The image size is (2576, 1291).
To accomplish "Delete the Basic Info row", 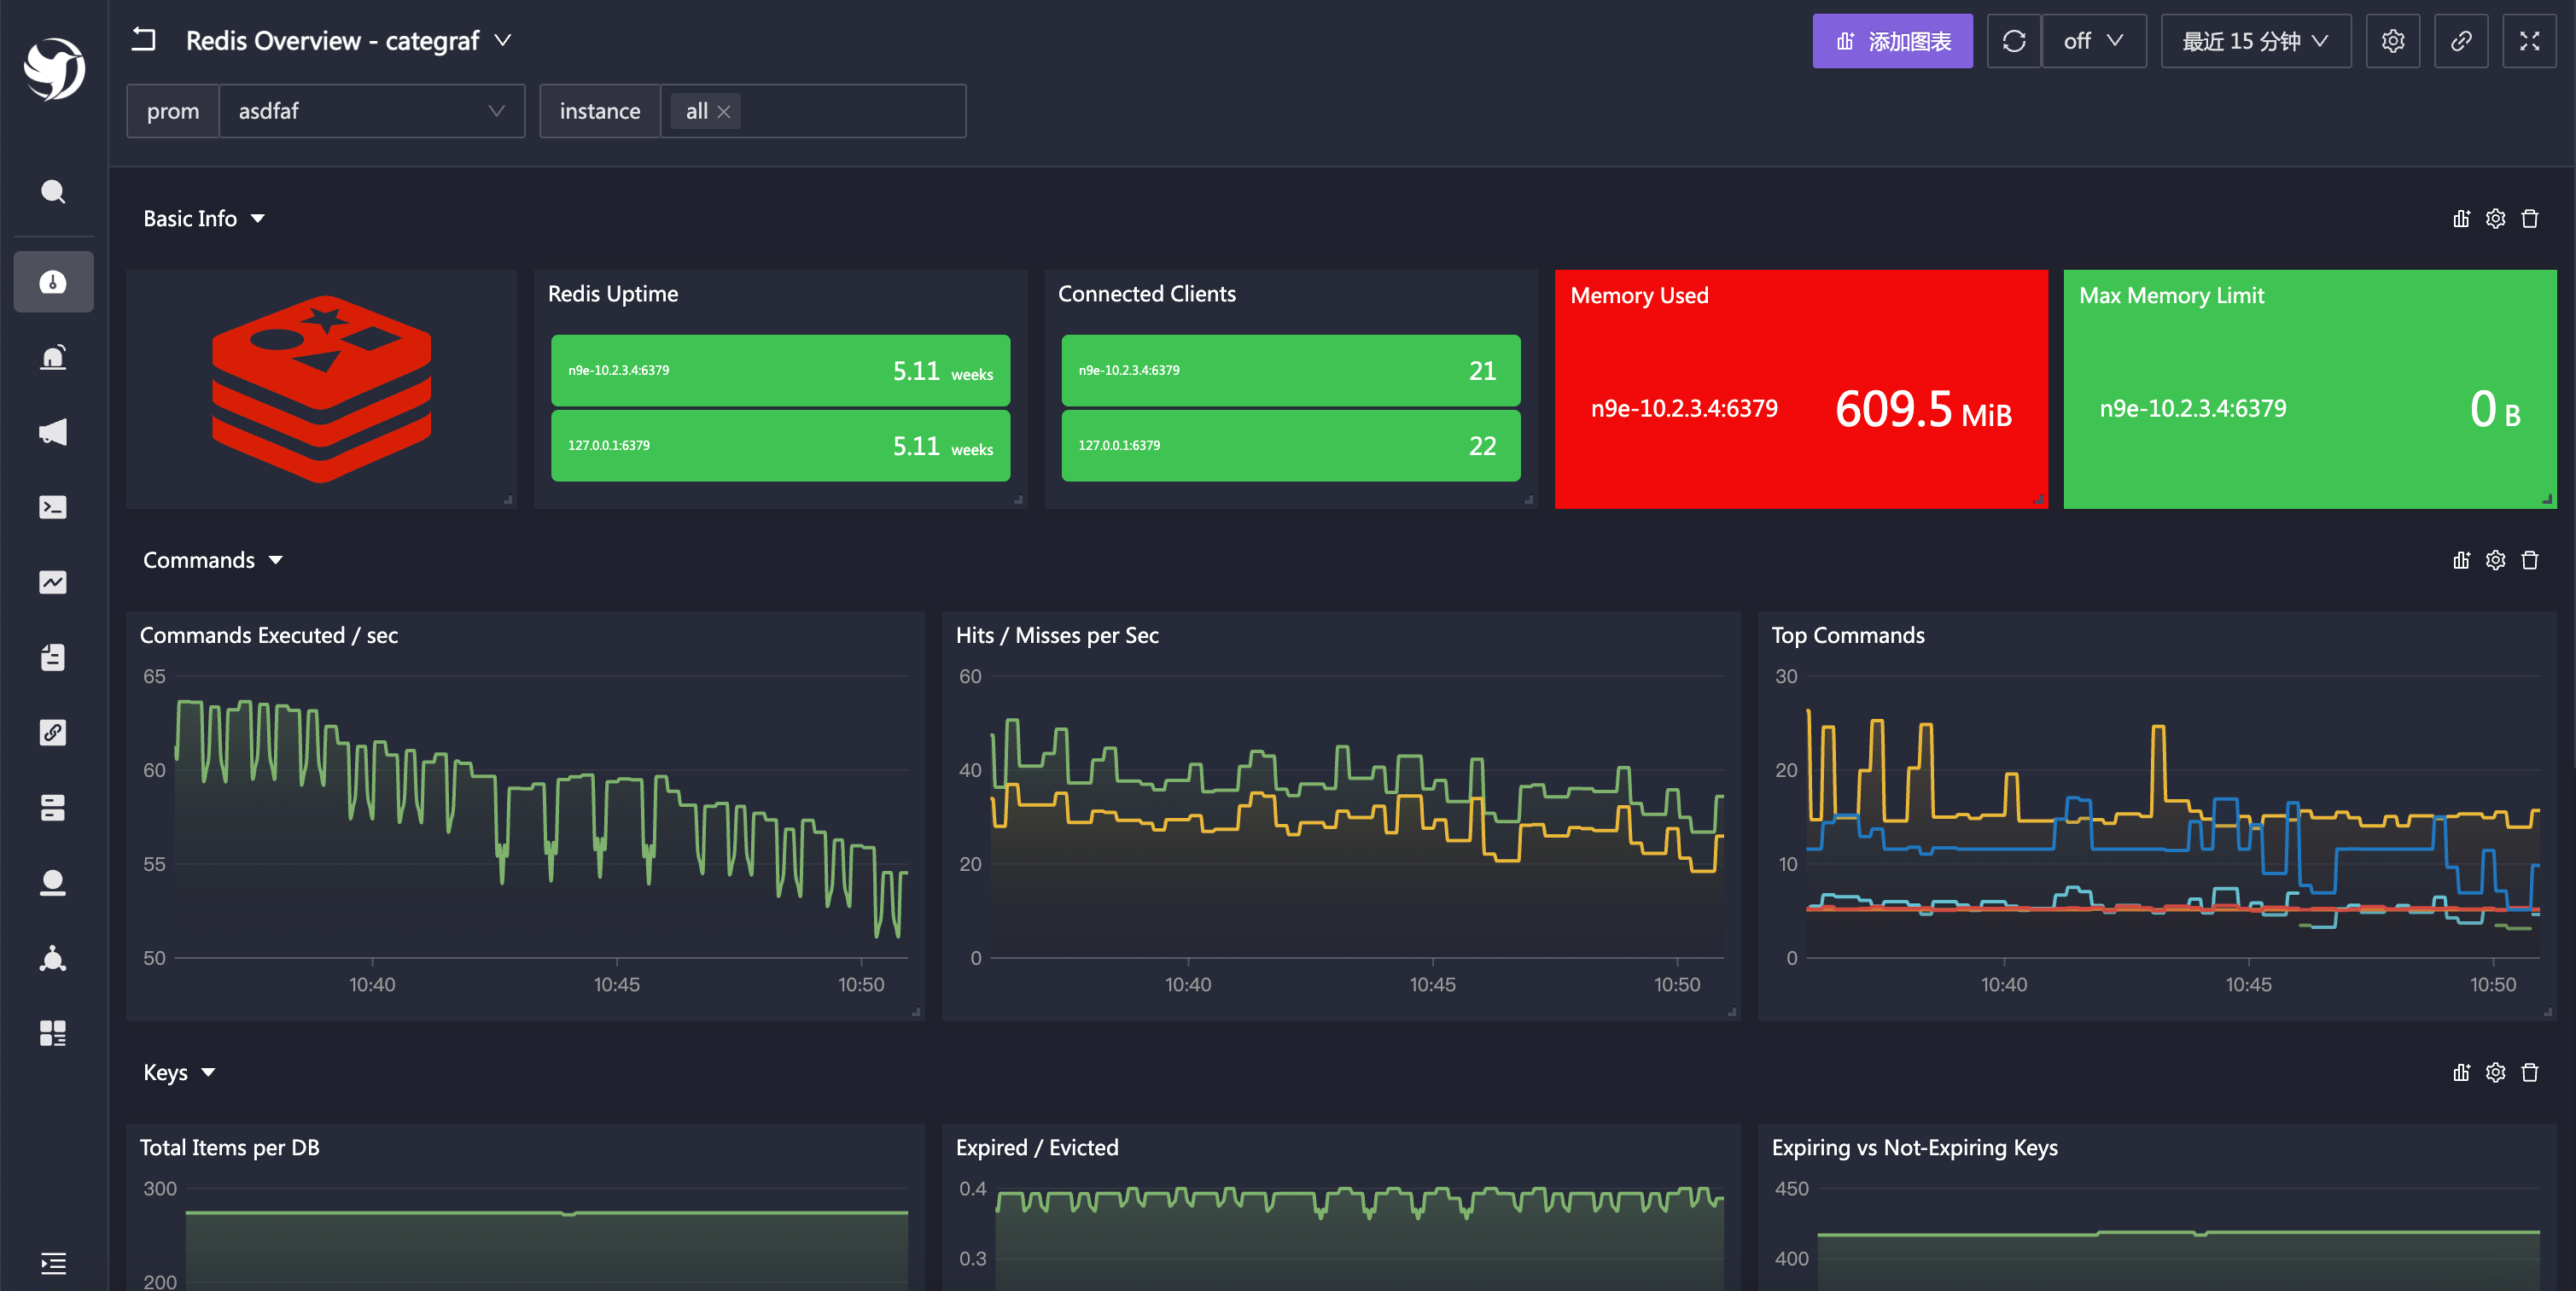I will [x=2530, y=219].
